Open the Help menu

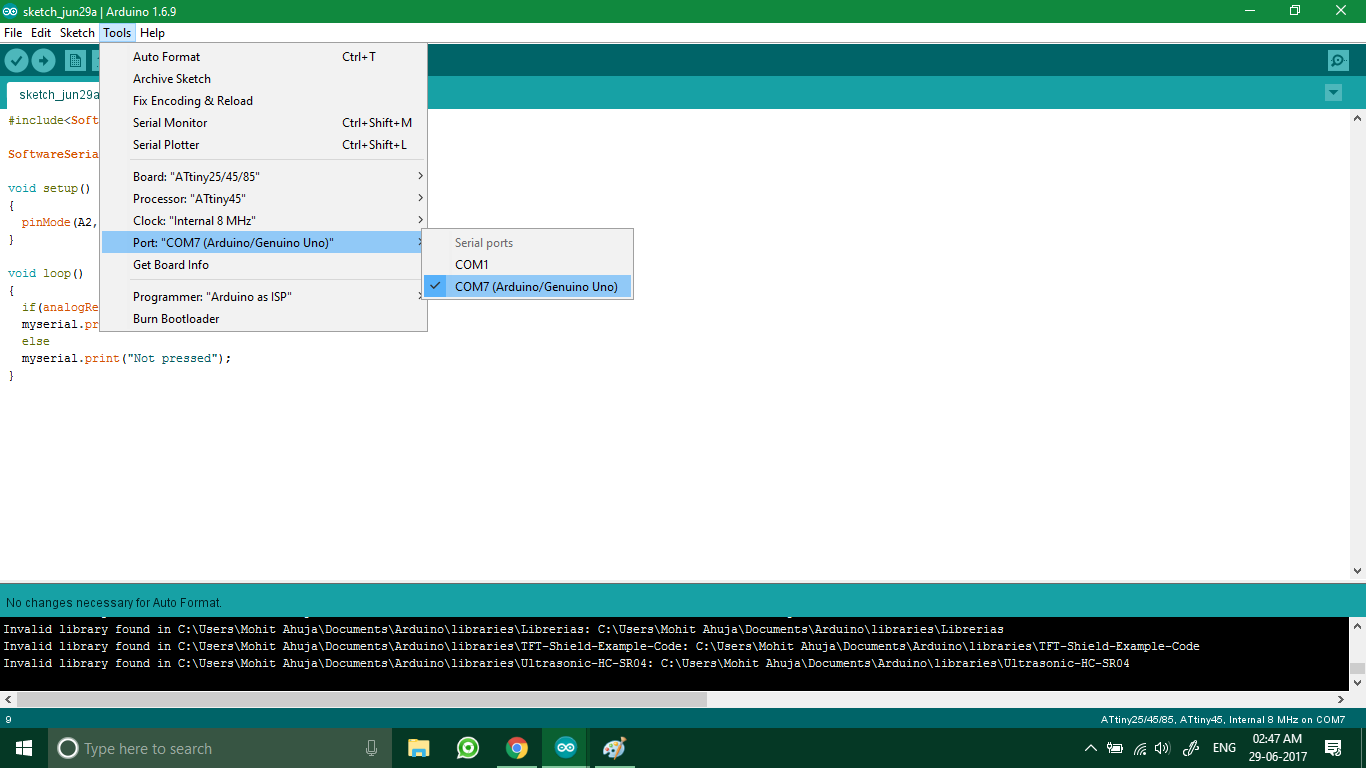pyautogui.click(x=152, y=33)
